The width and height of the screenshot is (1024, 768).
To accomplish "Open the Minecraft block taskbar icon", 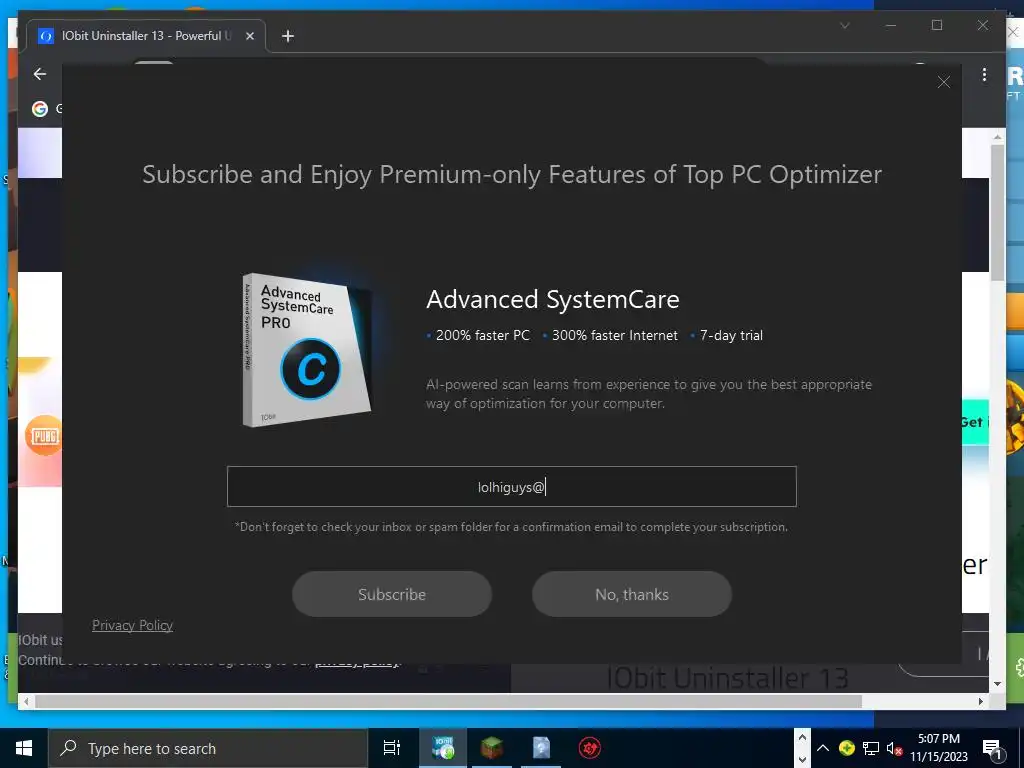I will point(492,748).
